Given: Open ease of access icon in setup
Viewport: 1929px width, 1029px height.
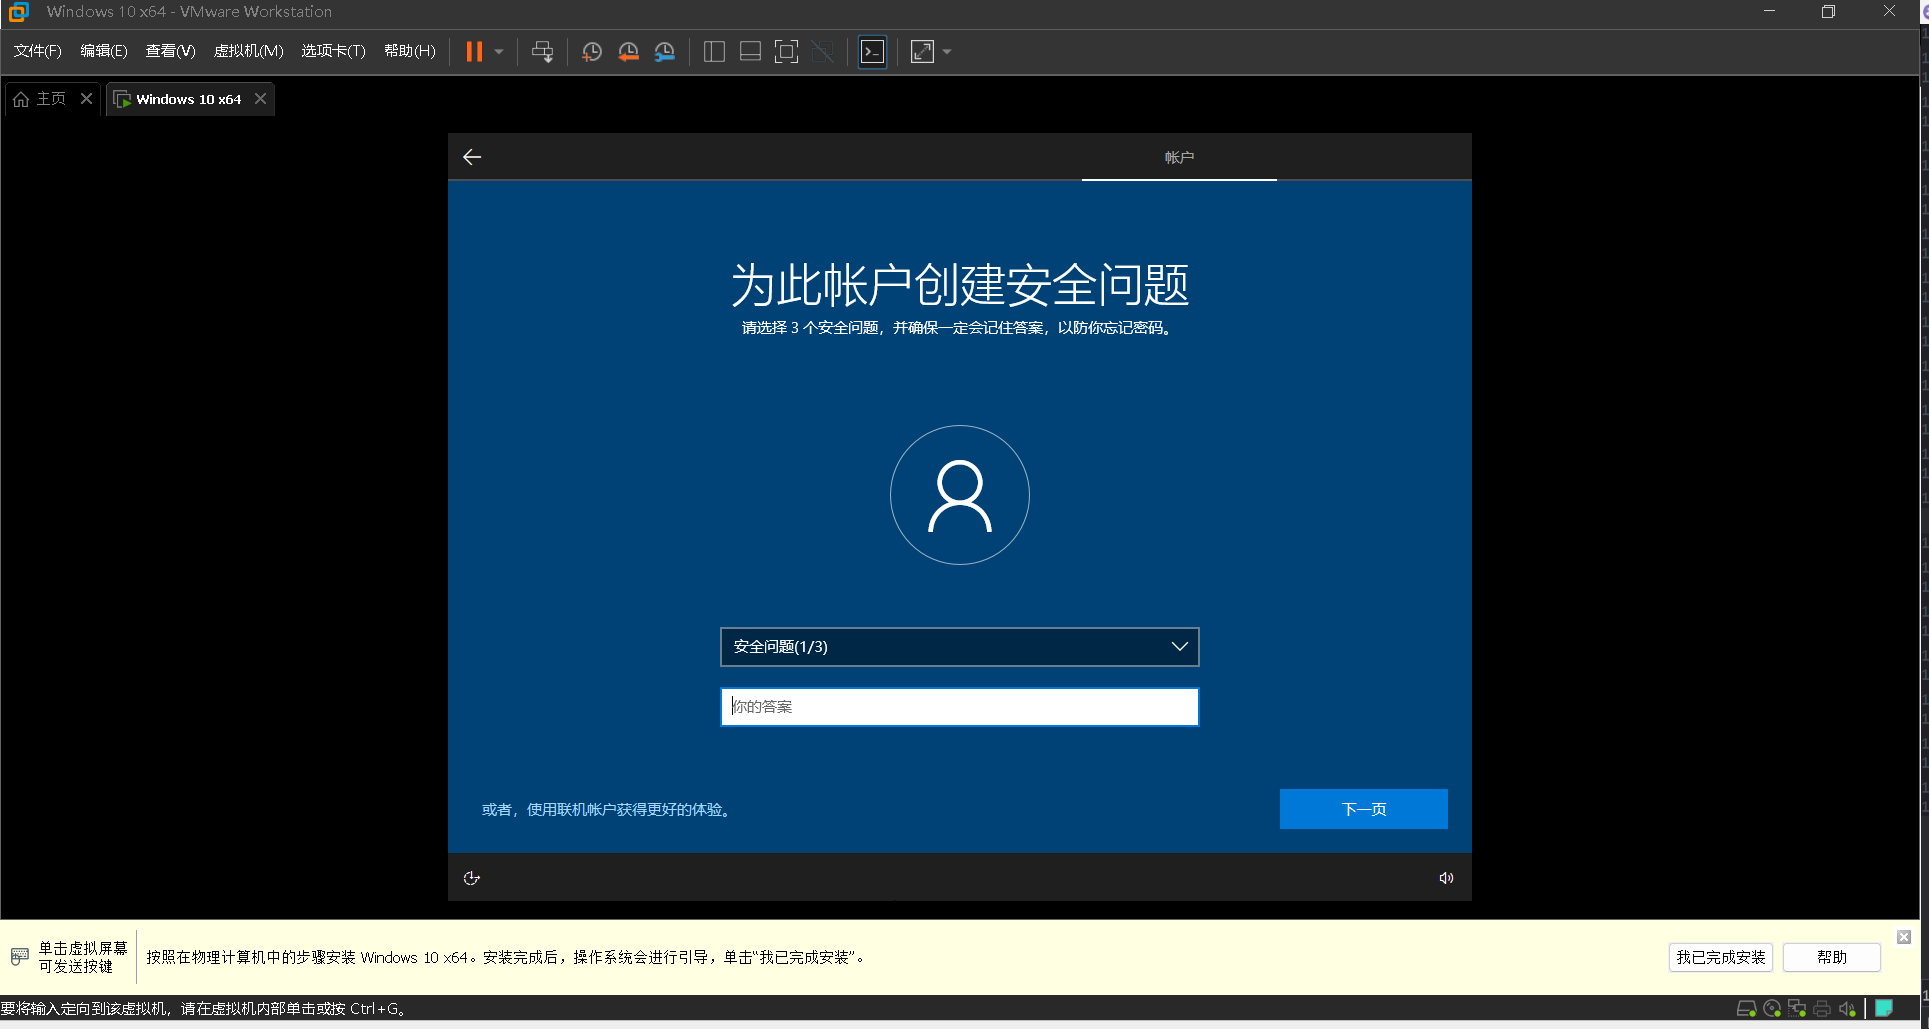Looking at the screenshot, I should [472, 878].
